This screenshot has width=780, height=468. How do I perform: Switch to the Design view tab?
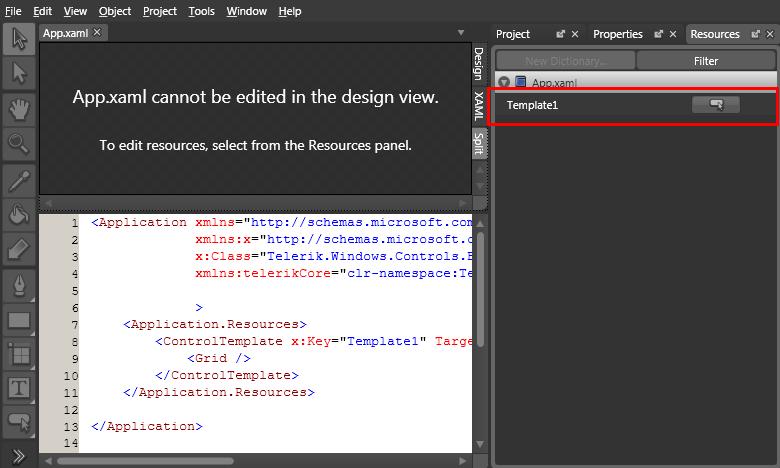(x=479, y=64)
